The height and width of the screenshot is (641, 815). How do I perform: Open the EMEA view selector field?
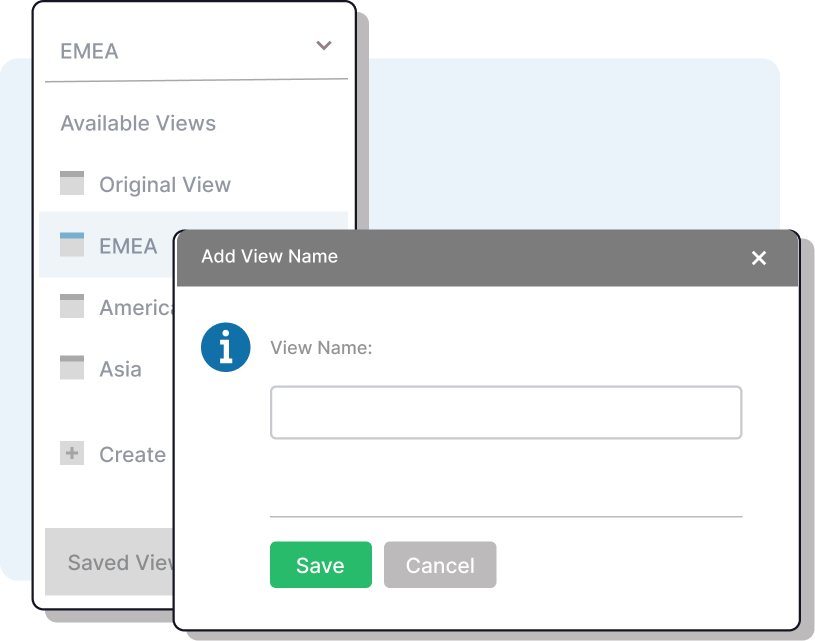tap(180, 51)
